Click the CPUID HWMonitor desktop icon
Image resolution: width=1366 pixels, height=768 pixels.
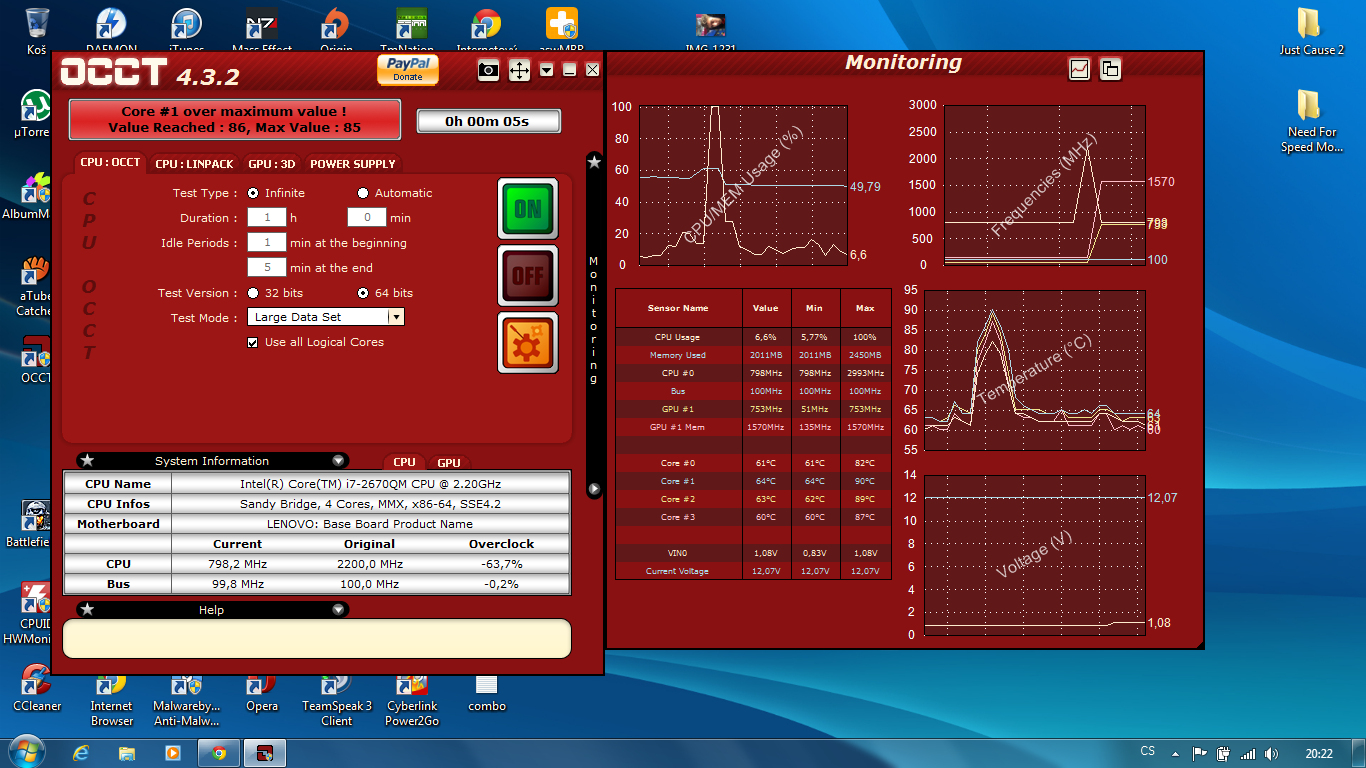33,612
